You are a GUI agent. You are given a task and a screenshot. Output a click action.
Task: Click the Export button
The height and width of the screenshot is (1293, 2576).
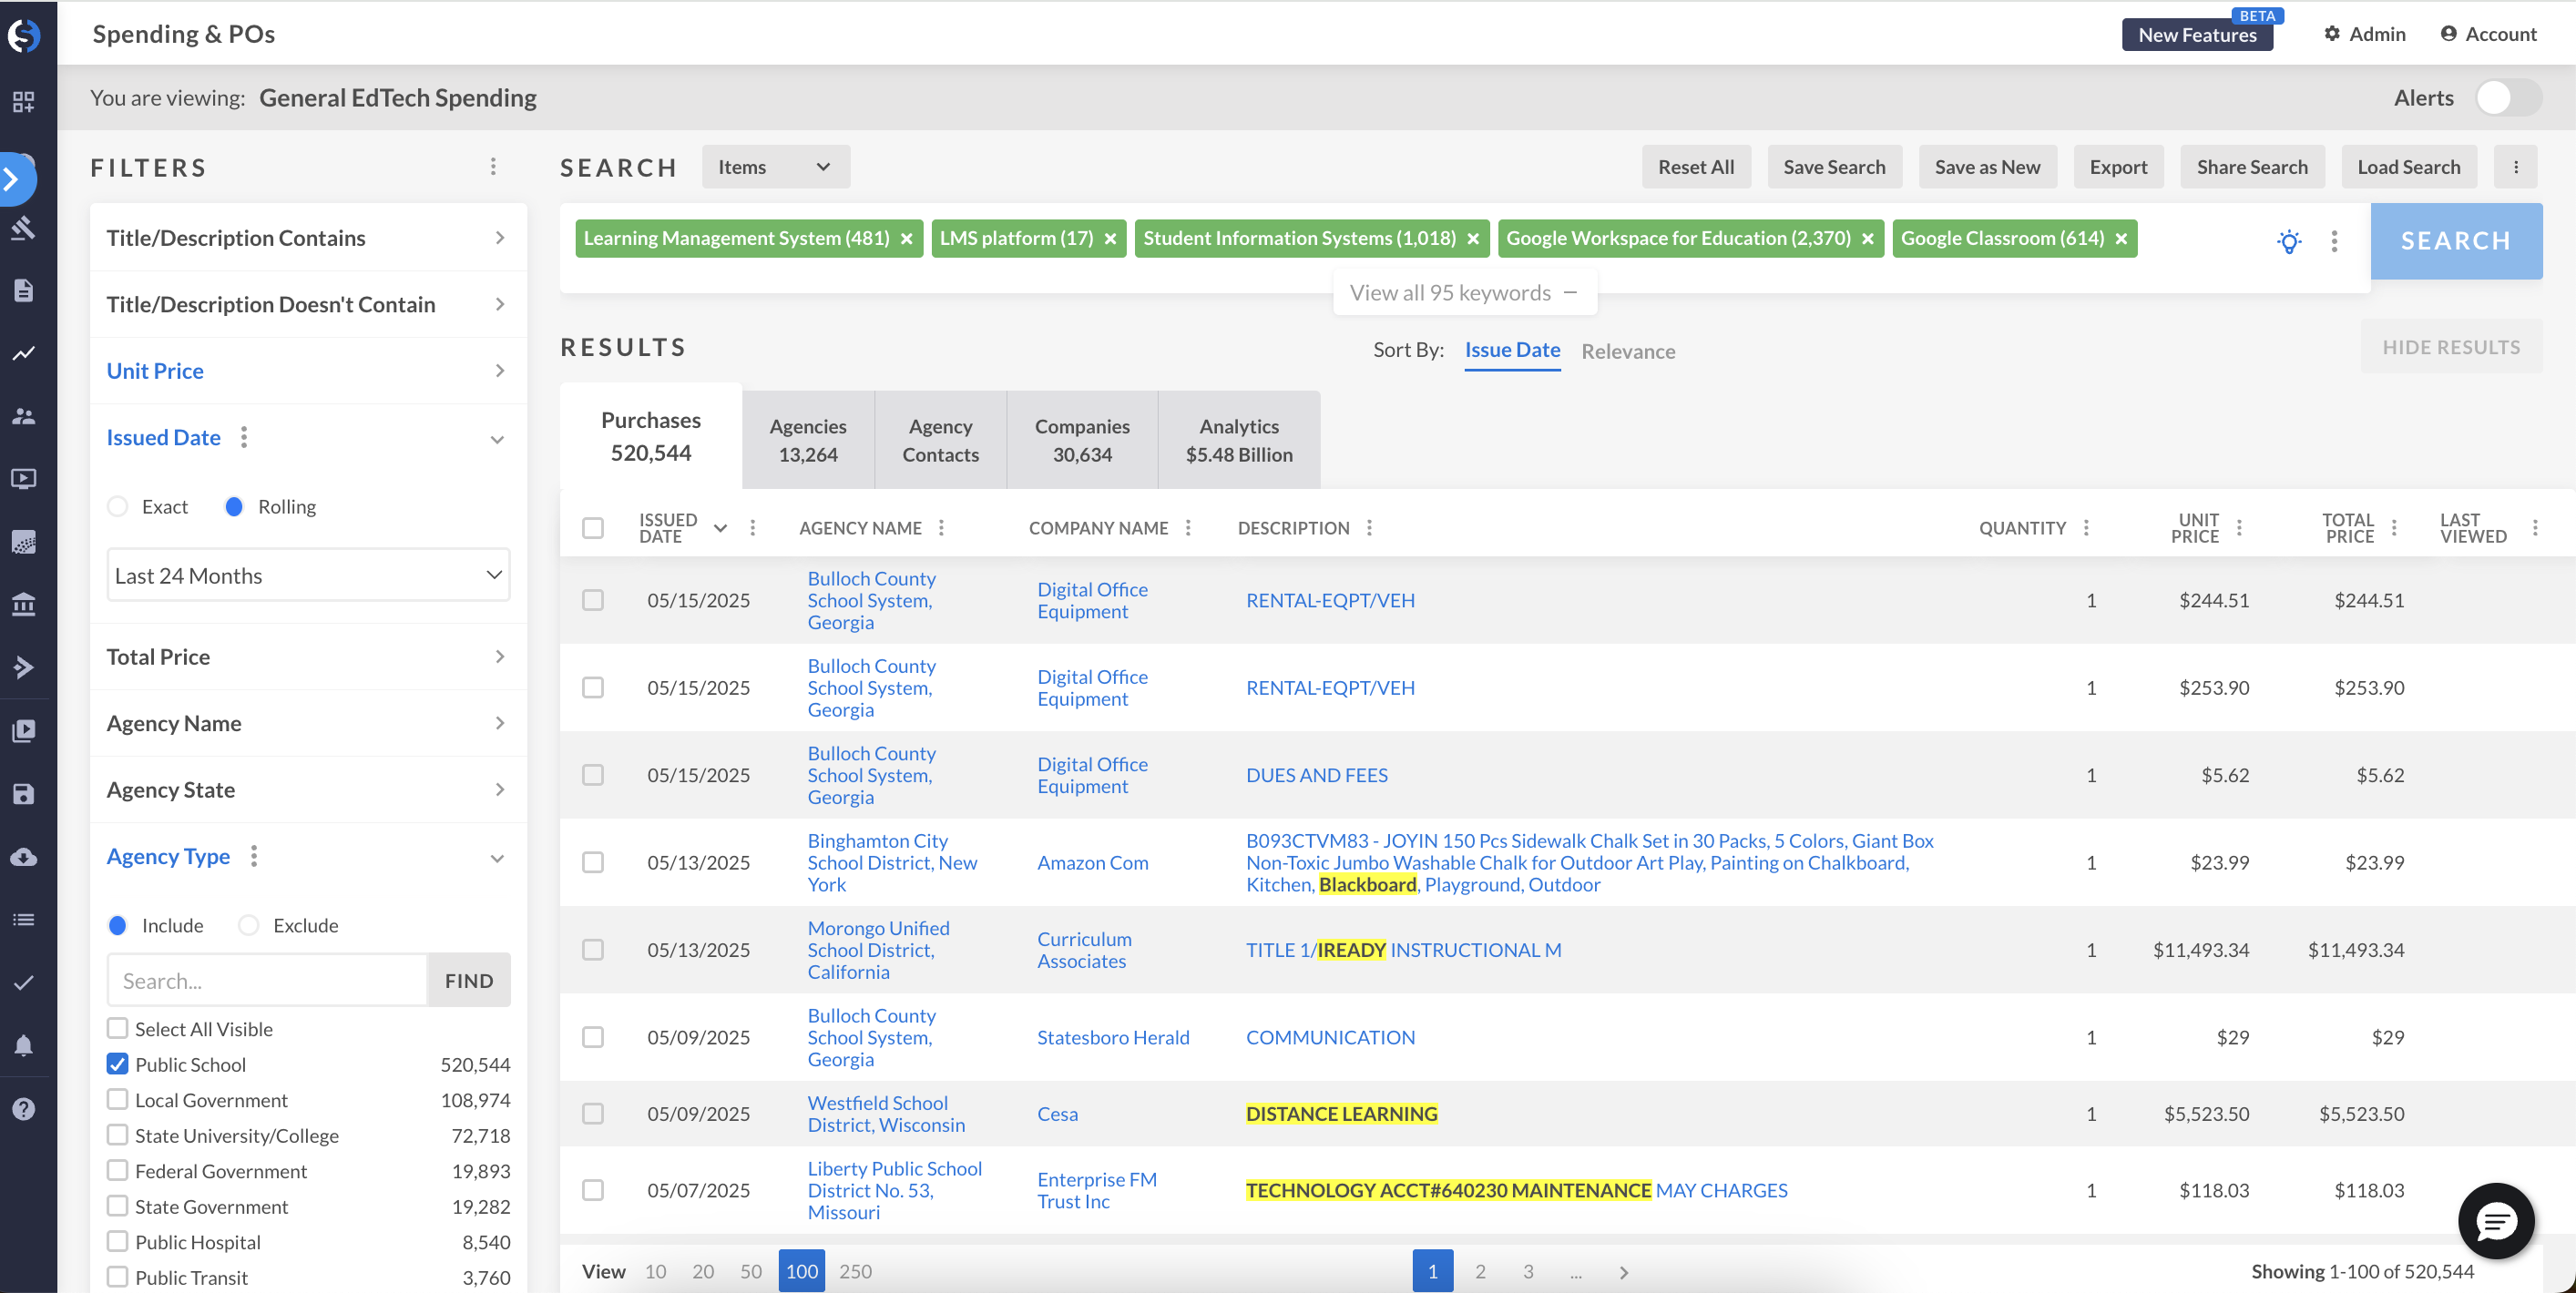click(2117, 167)
